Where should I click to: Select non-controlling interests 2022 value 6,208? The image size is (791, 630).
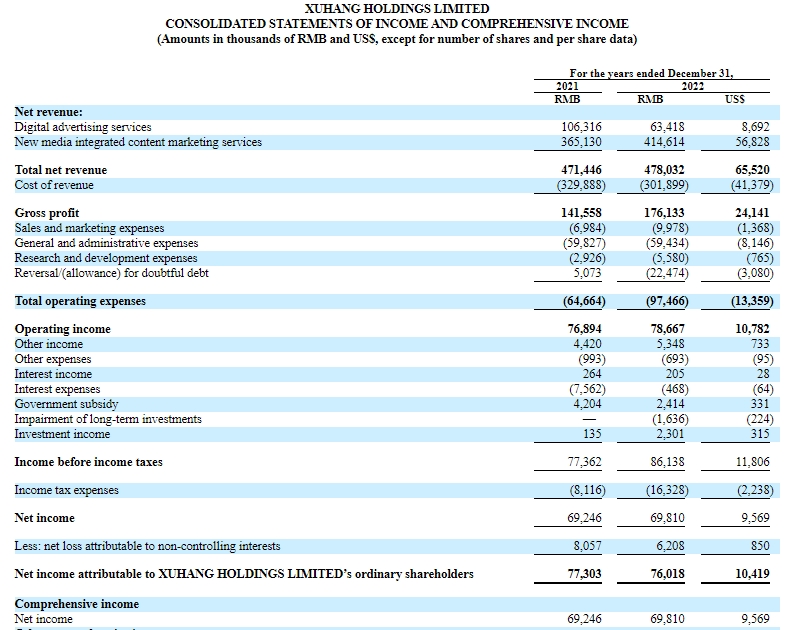pyautogui.click(x=670, y=546)
